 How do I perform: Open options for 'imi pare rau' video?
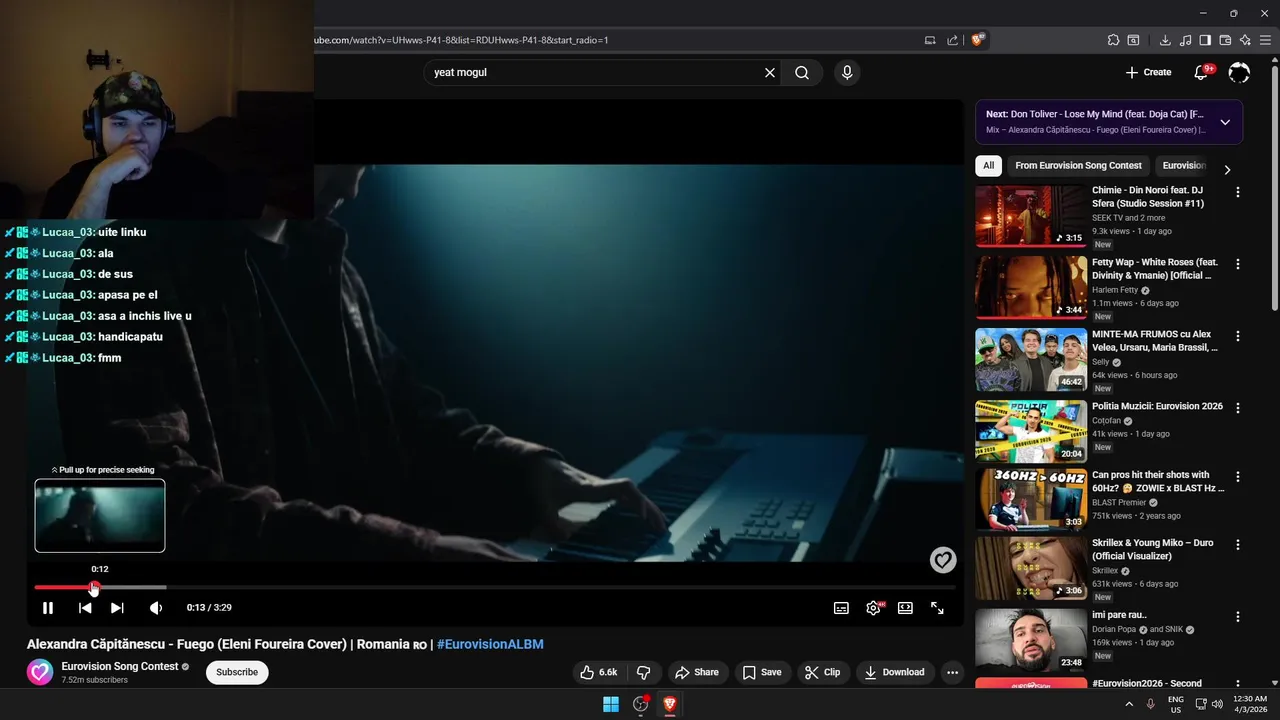point(1238,617)
